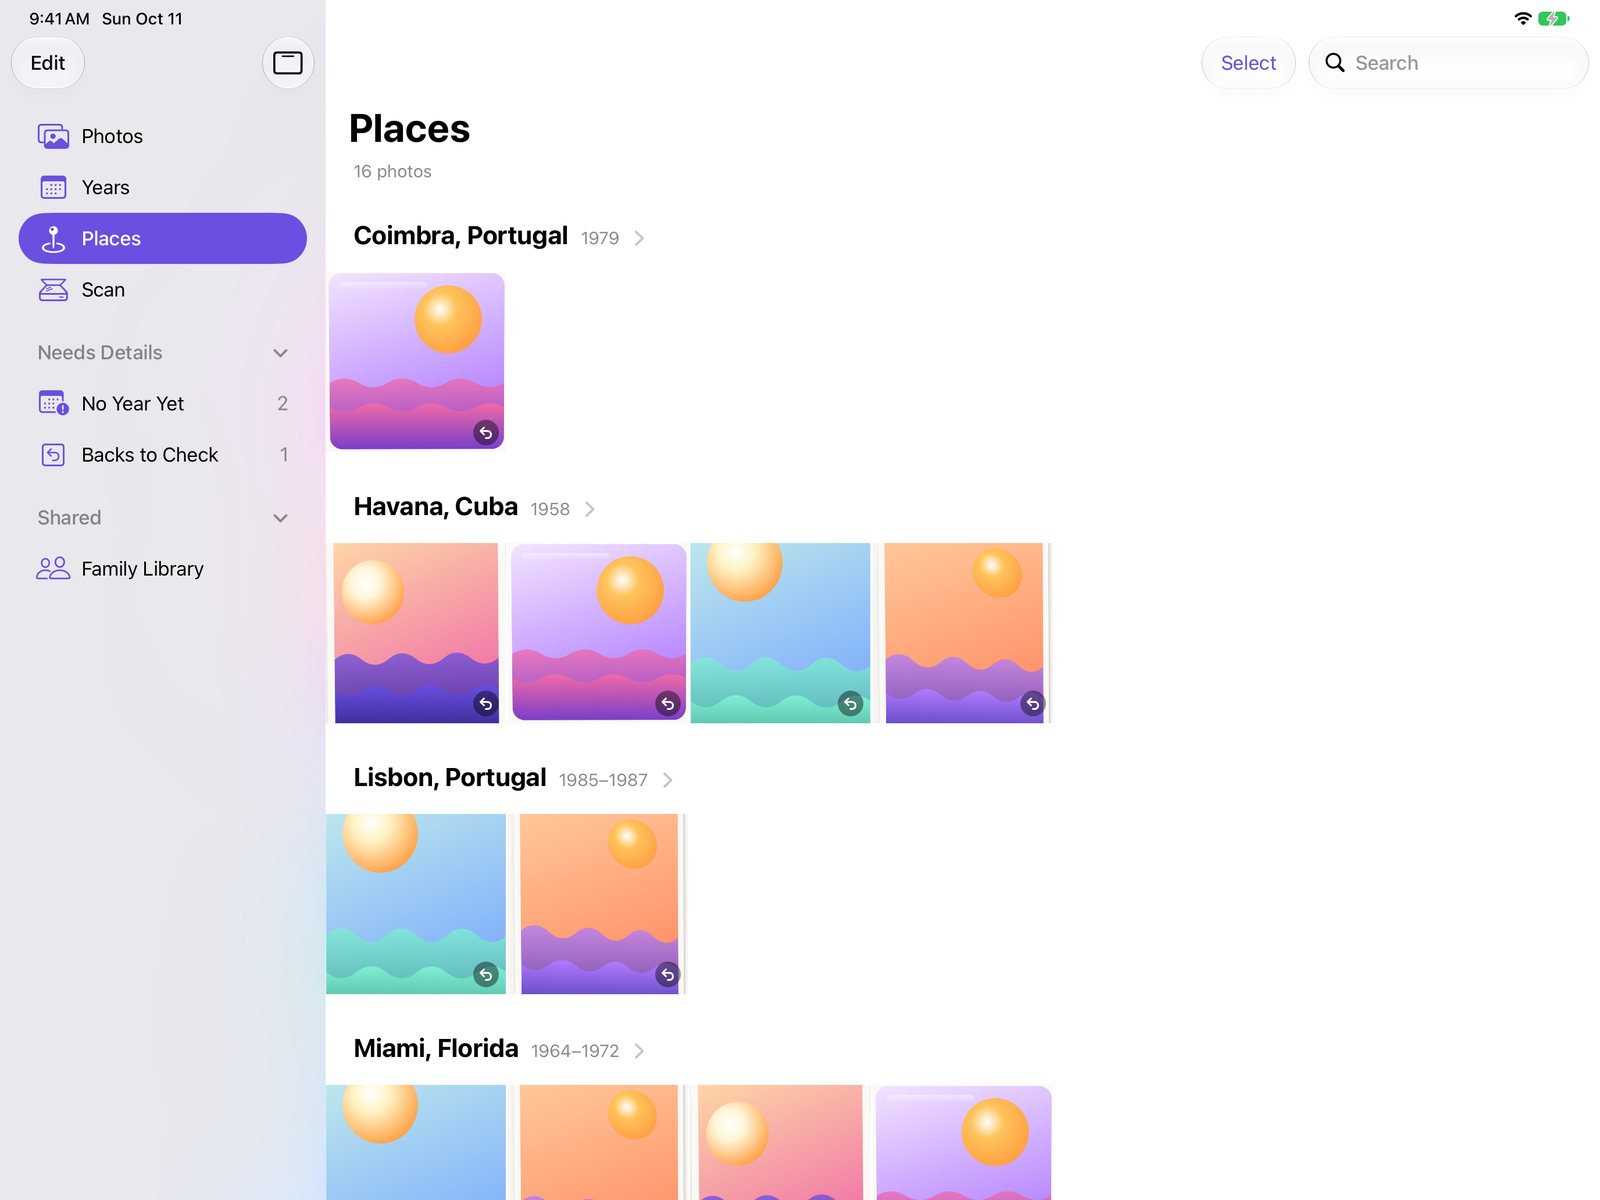Screen dimensions: 1600x1200
Task: Open the Years calendar view
Action: [x=163, y=187]
